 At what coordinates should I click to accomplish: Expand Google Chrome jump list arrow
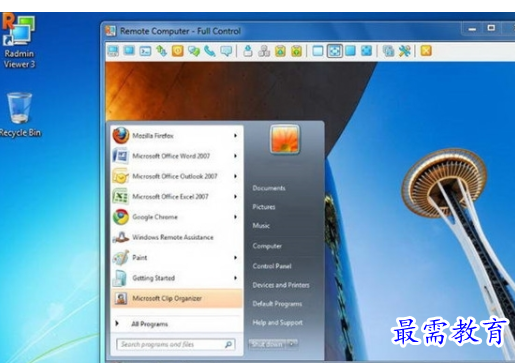pyautogui.click(x=235, y=217)
